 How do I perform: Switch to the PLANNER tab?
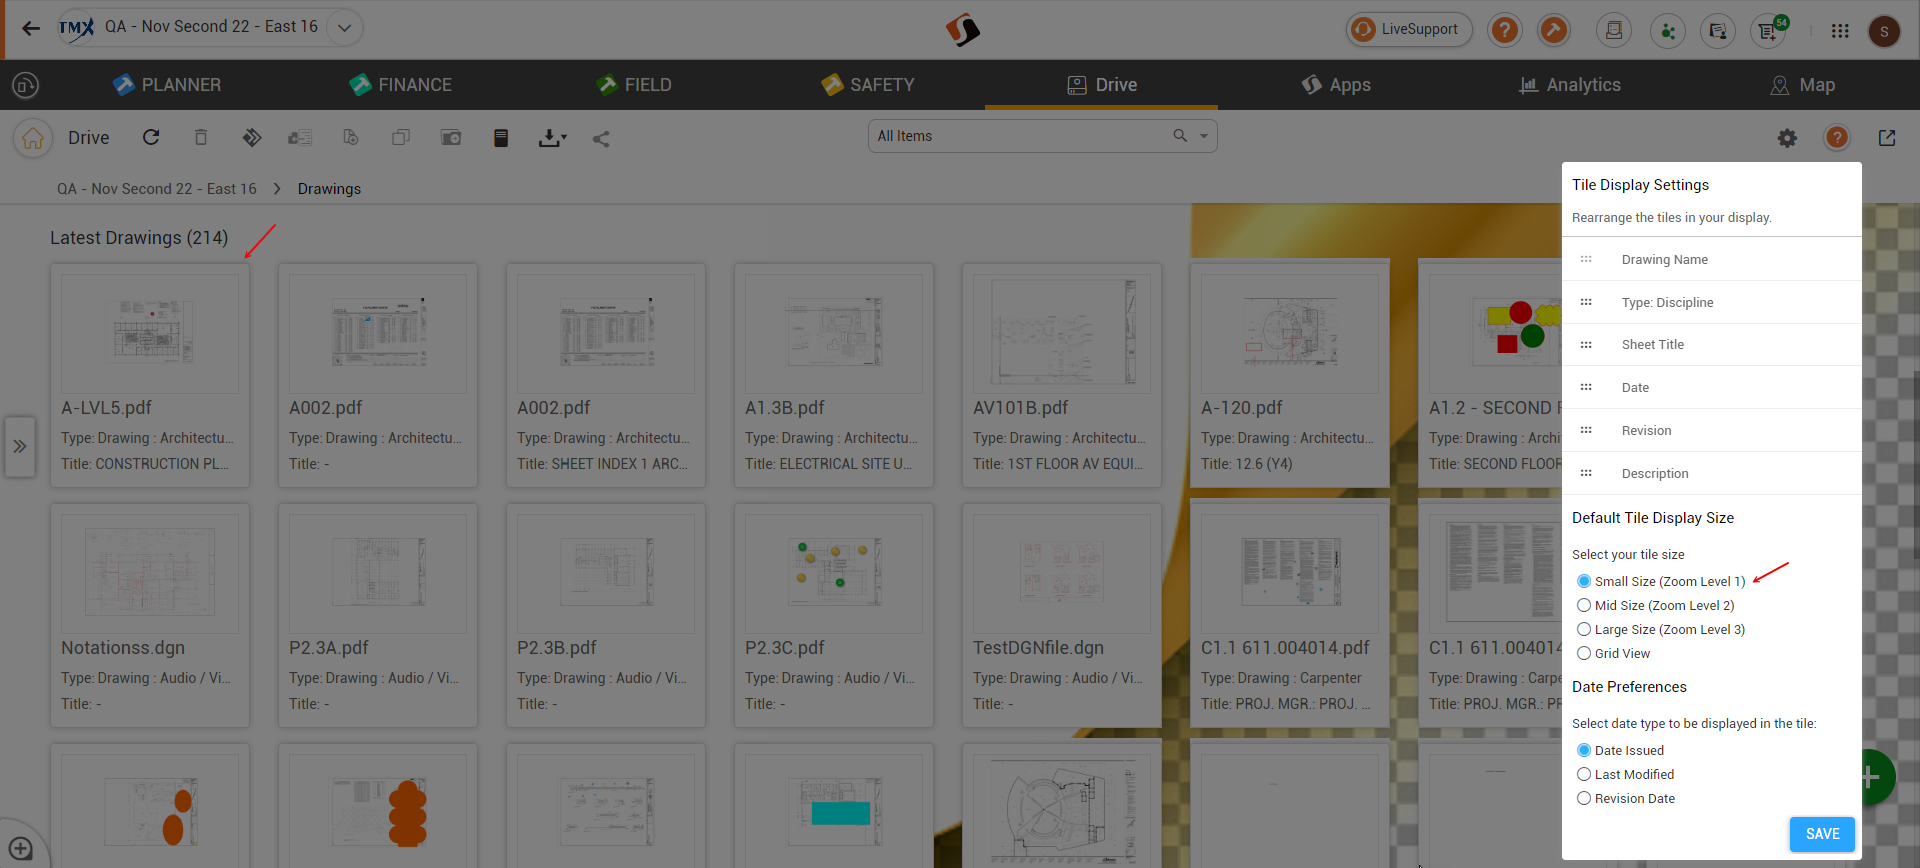(167, 85)
